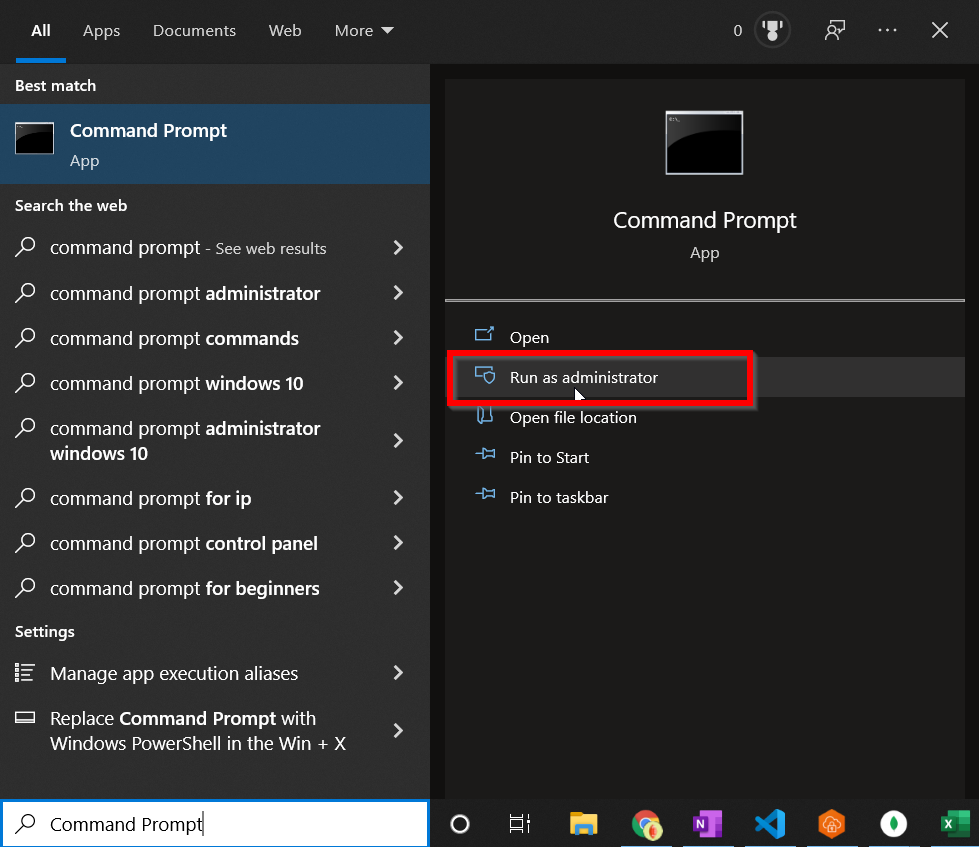Launch Excel from the taskbar
The height and width of the screenshot is (847, 979).
[956, 824]
